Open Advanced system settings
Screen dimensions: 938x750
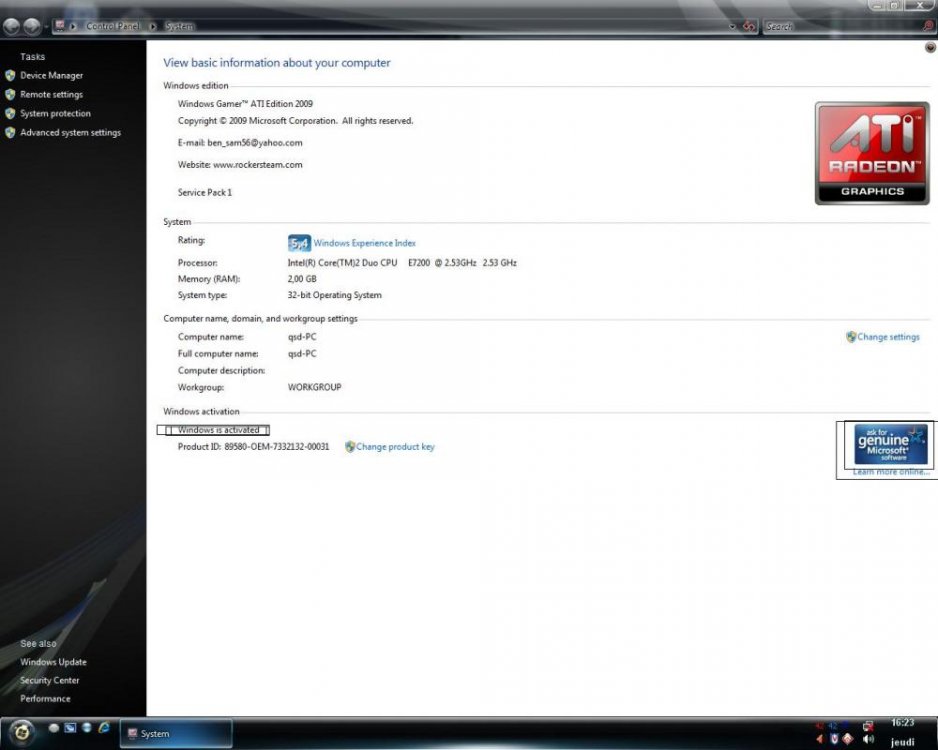[70, 133]
